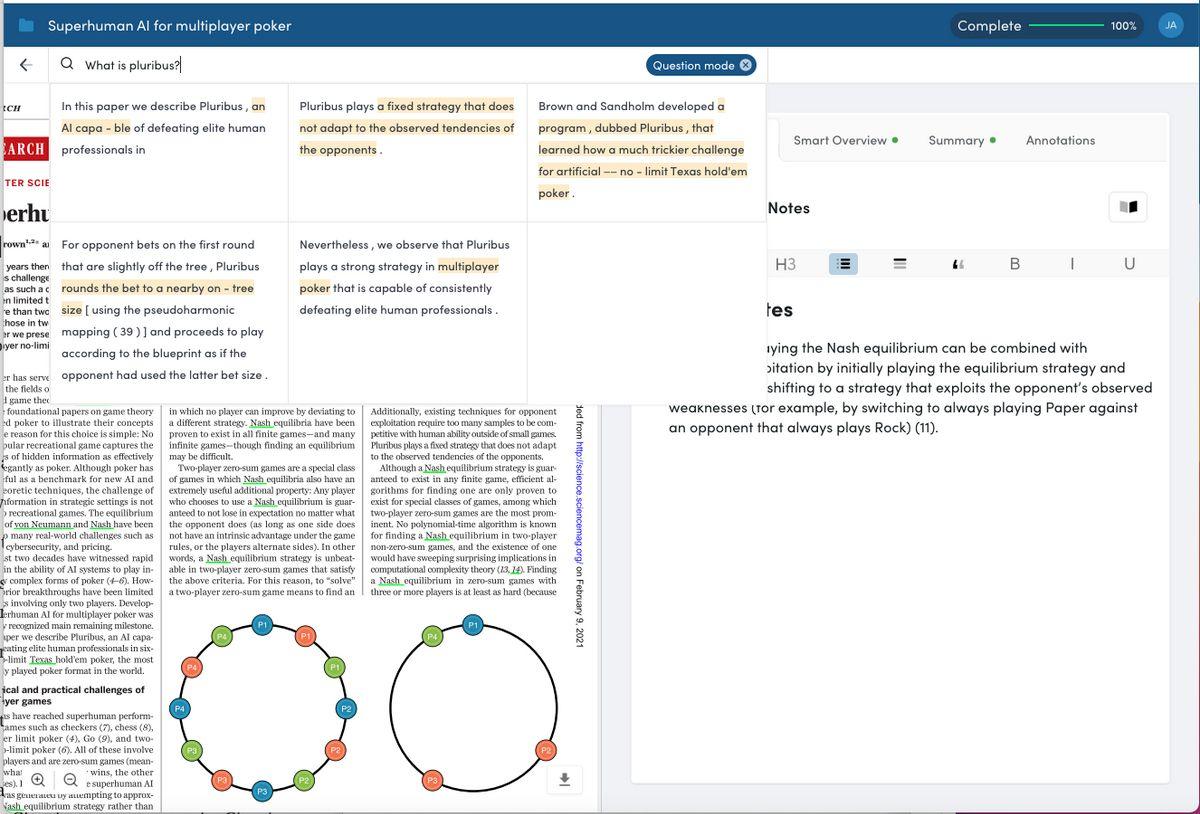Click the Complete status label
Image resolution: width=1200 pixels, height=814 pixels.
coord(989,26)
